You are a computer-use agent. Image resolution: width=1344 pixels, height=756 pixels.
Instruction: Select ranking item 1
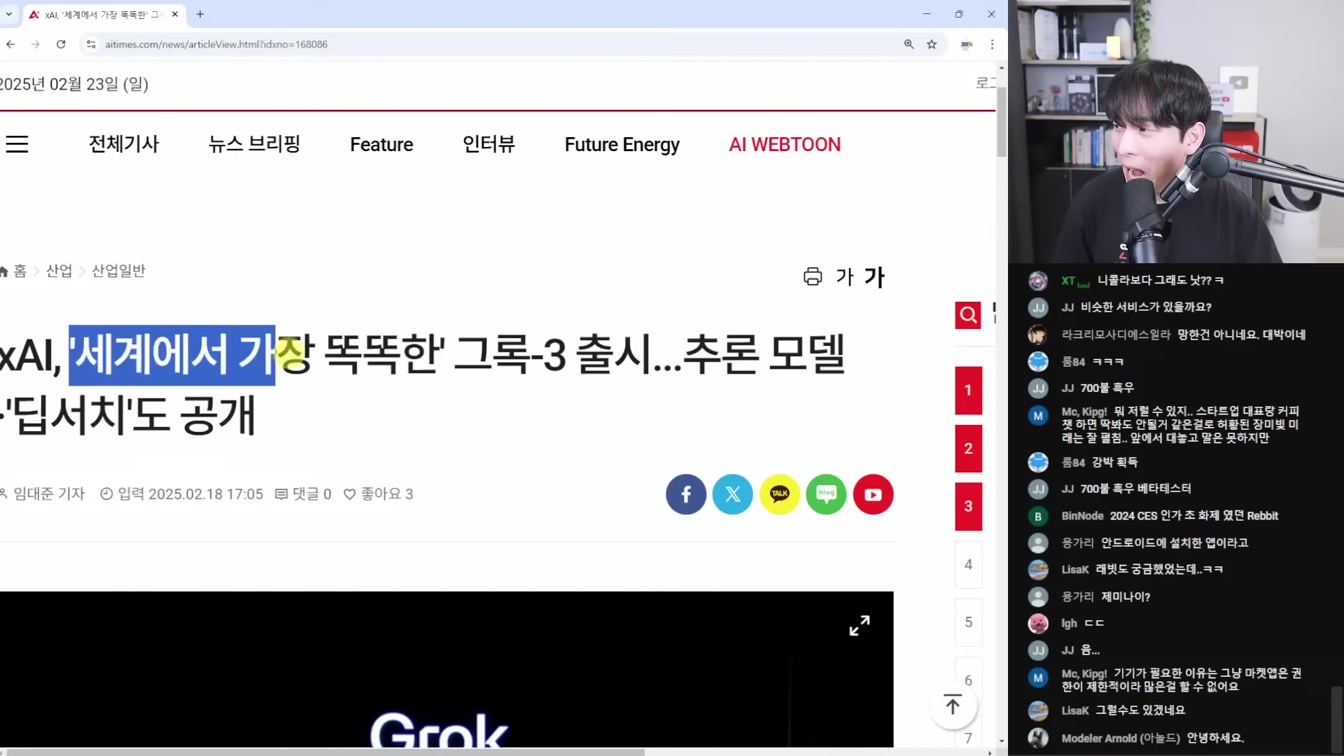coord(968,390)
